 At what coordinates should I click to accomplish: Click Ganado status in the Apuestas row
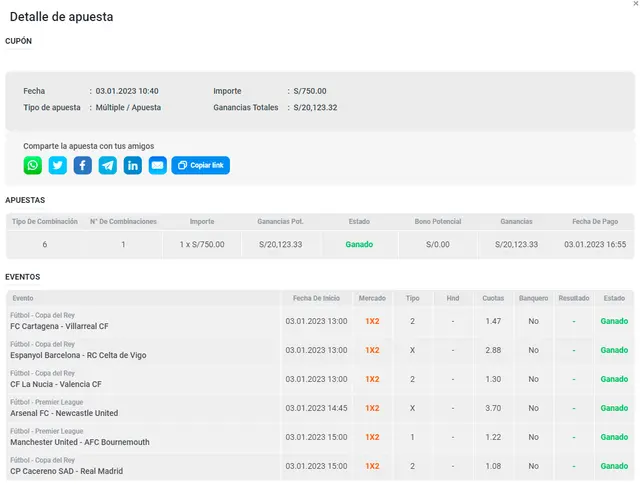tap(359, 244)
